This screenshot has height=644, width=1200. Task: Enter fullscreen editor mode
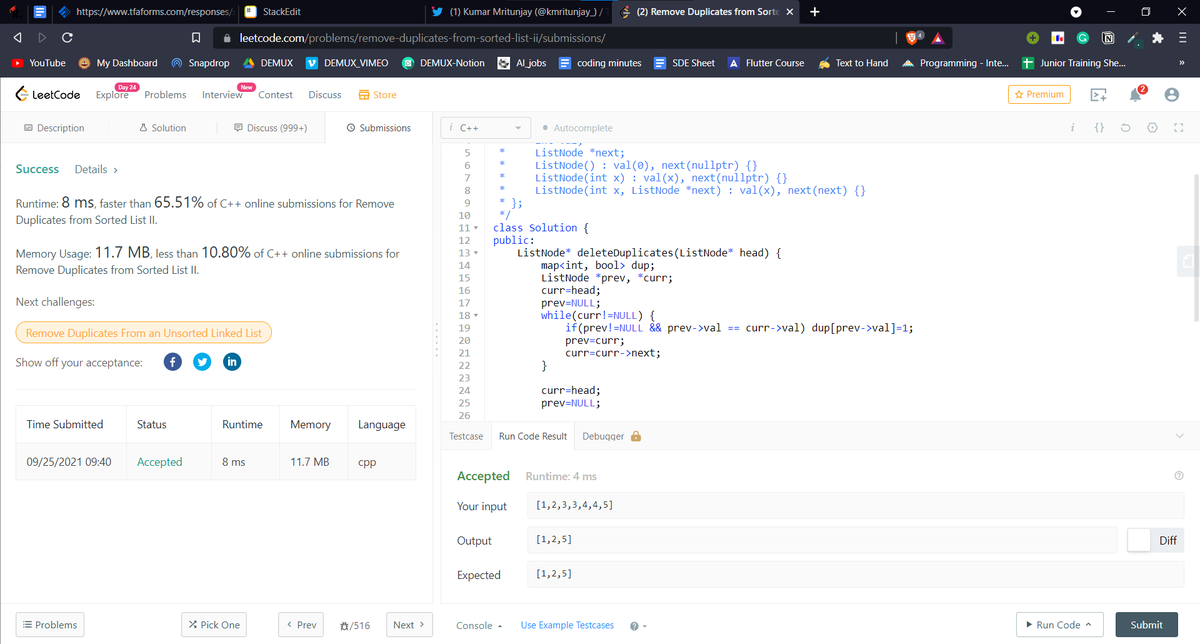click(1178, 128)
